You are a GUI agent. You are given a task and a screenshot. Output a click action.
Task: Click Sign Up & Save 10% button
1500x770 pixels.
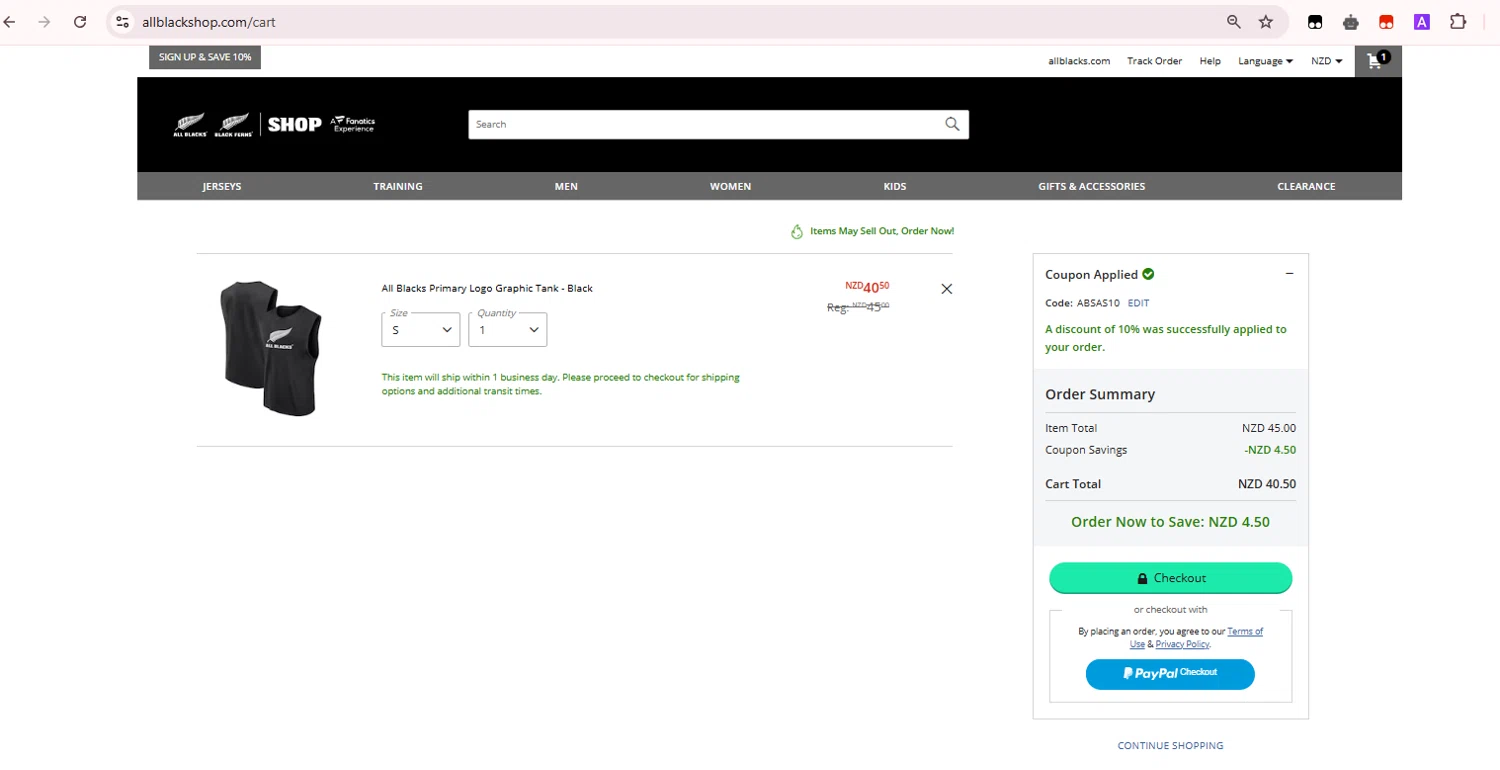(205, 57)
